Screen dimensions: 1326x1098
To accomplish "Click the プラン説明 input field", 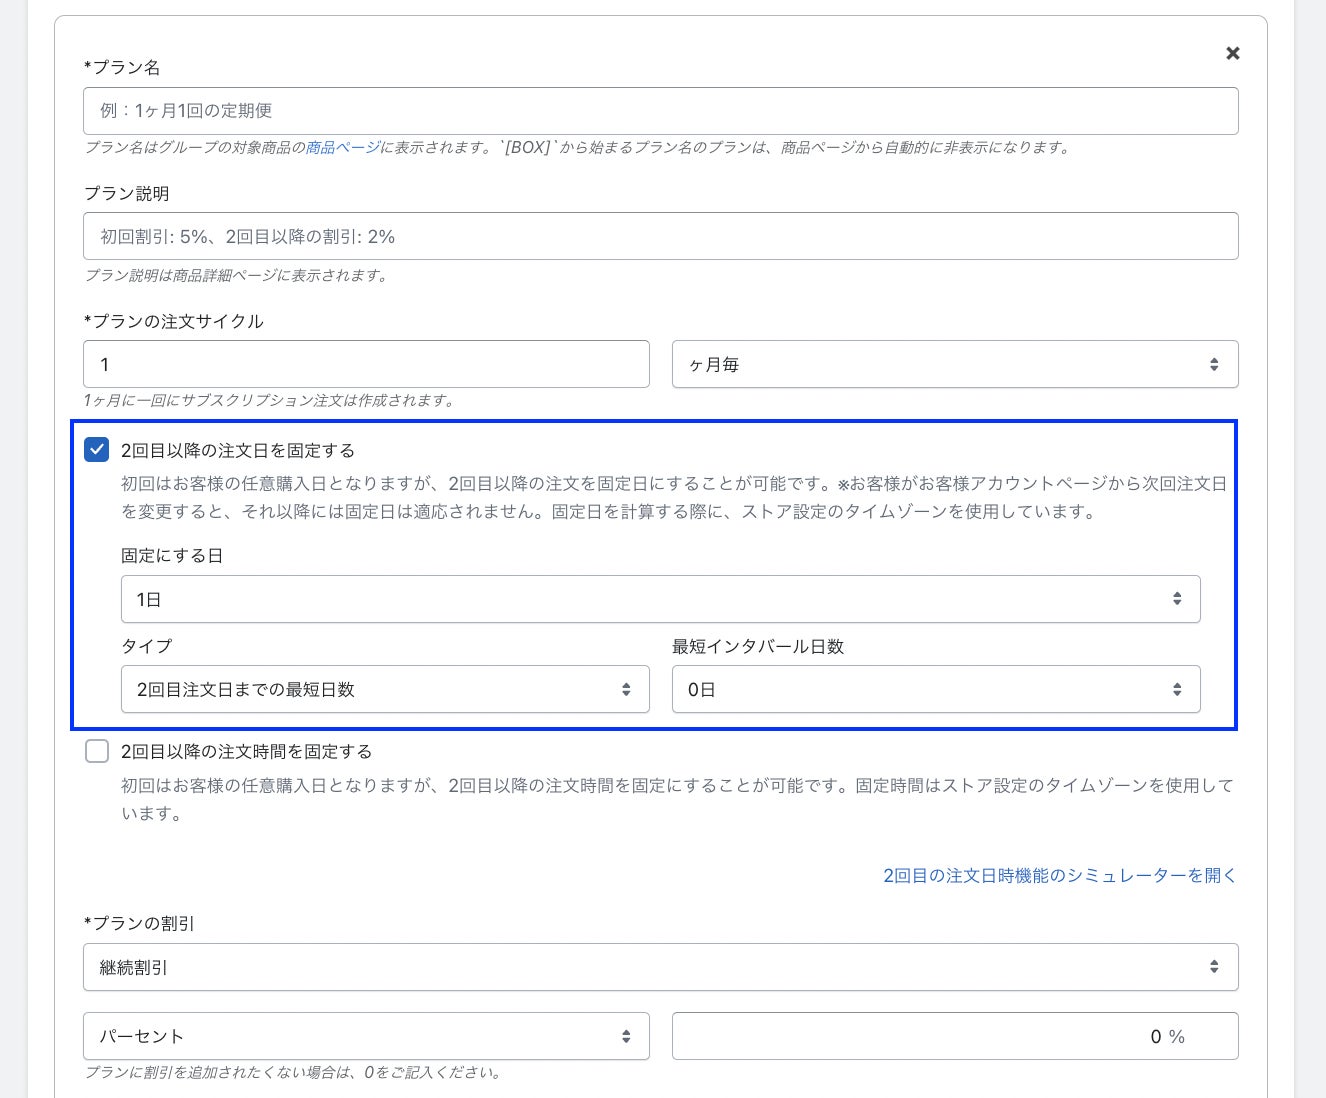I will 660,237.
